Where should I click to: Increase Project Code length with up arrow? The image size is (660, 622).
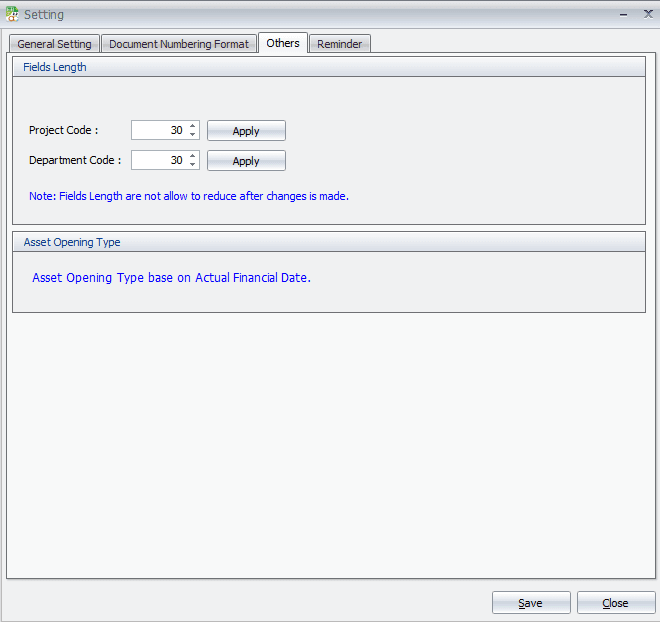[x=192, y=125]
